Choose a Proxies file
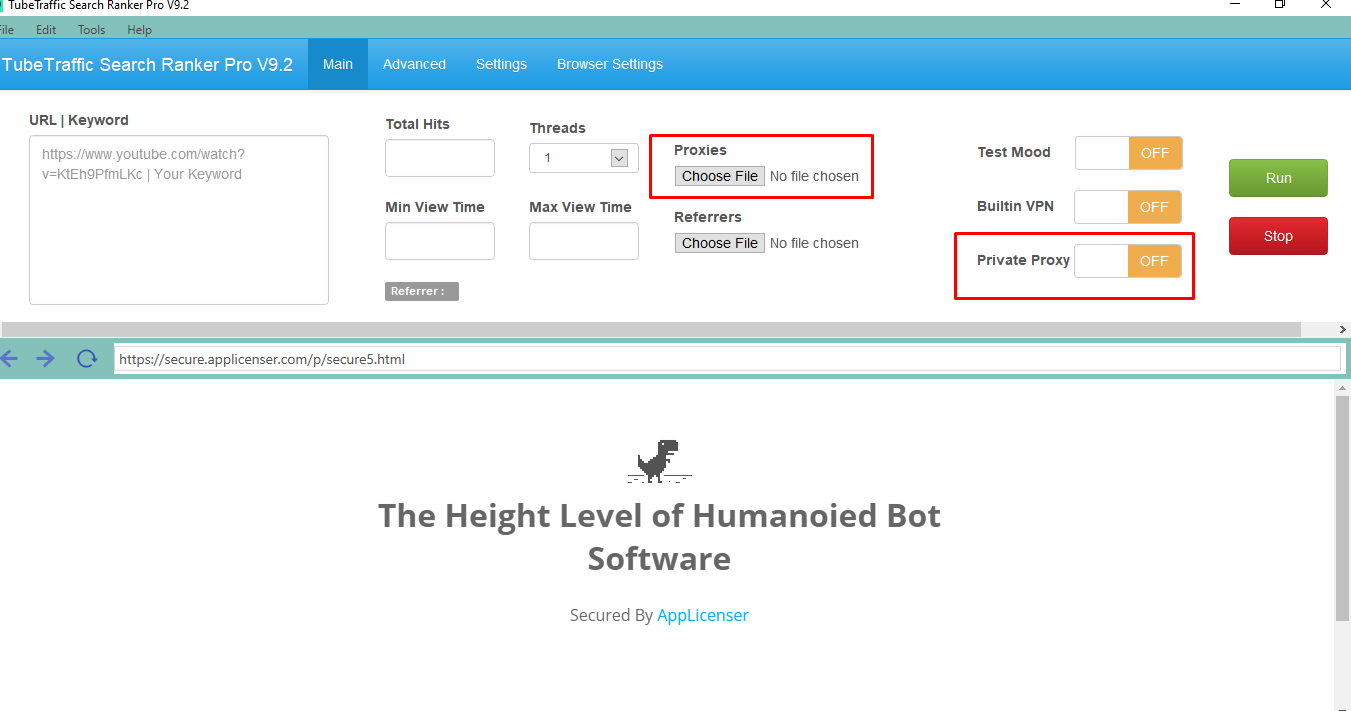The height and width of the screenshot is (711, 1351). pos(720,176)
